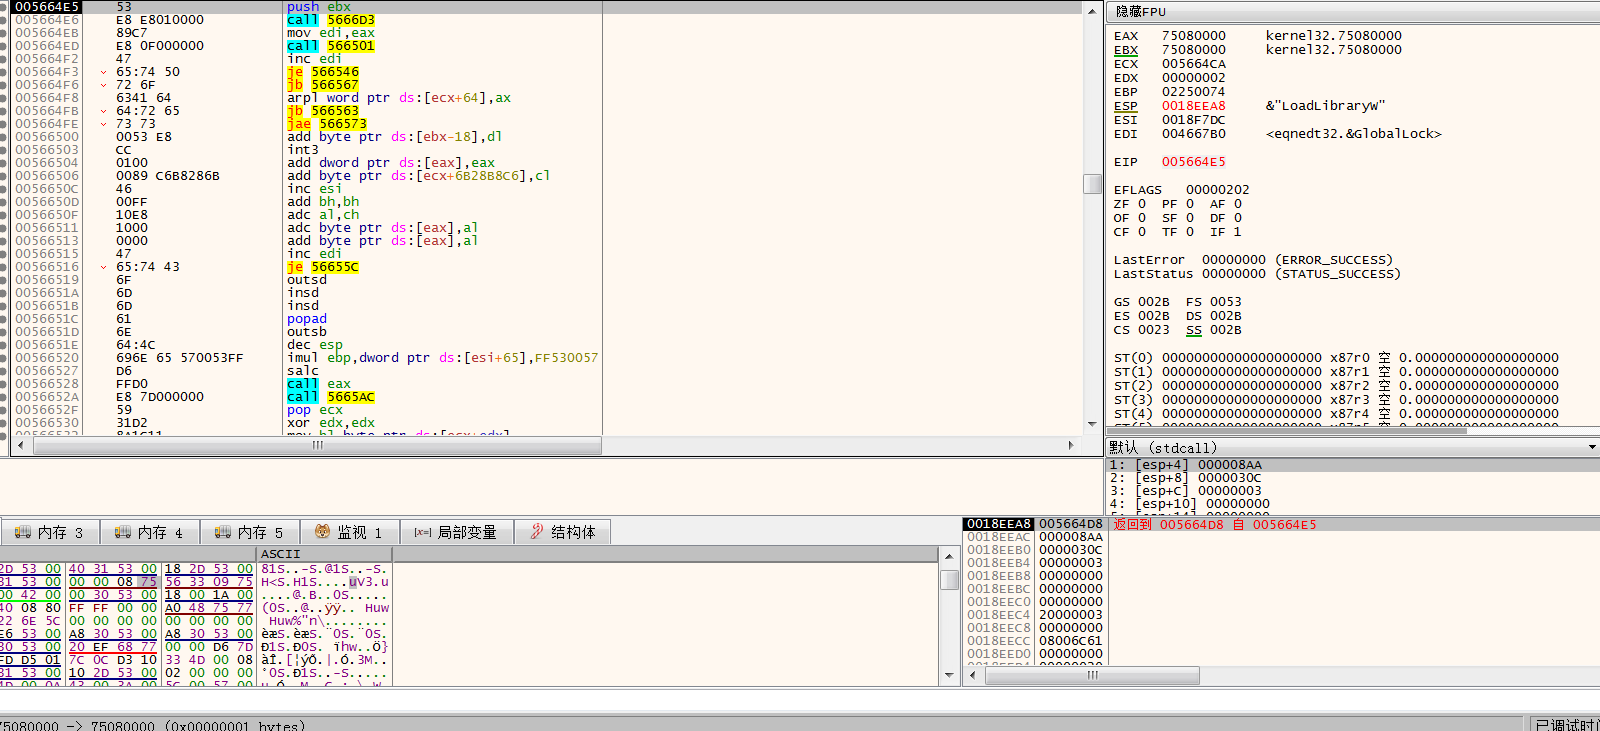Click the 隐藏FPU button
Viewport: 1600px width, 731px height.
click(x=1141, y=12)
